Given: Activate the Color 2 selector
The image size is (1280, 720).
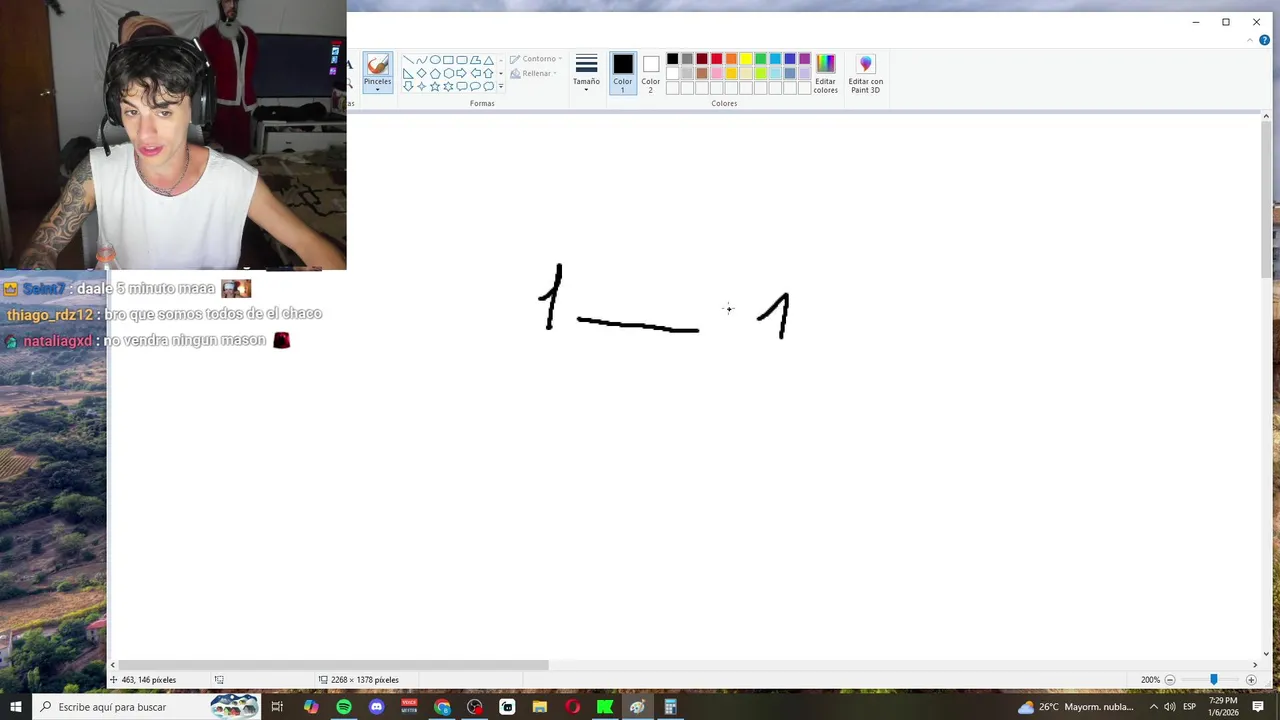Looking at the screenshot, I should click(651, 73).
